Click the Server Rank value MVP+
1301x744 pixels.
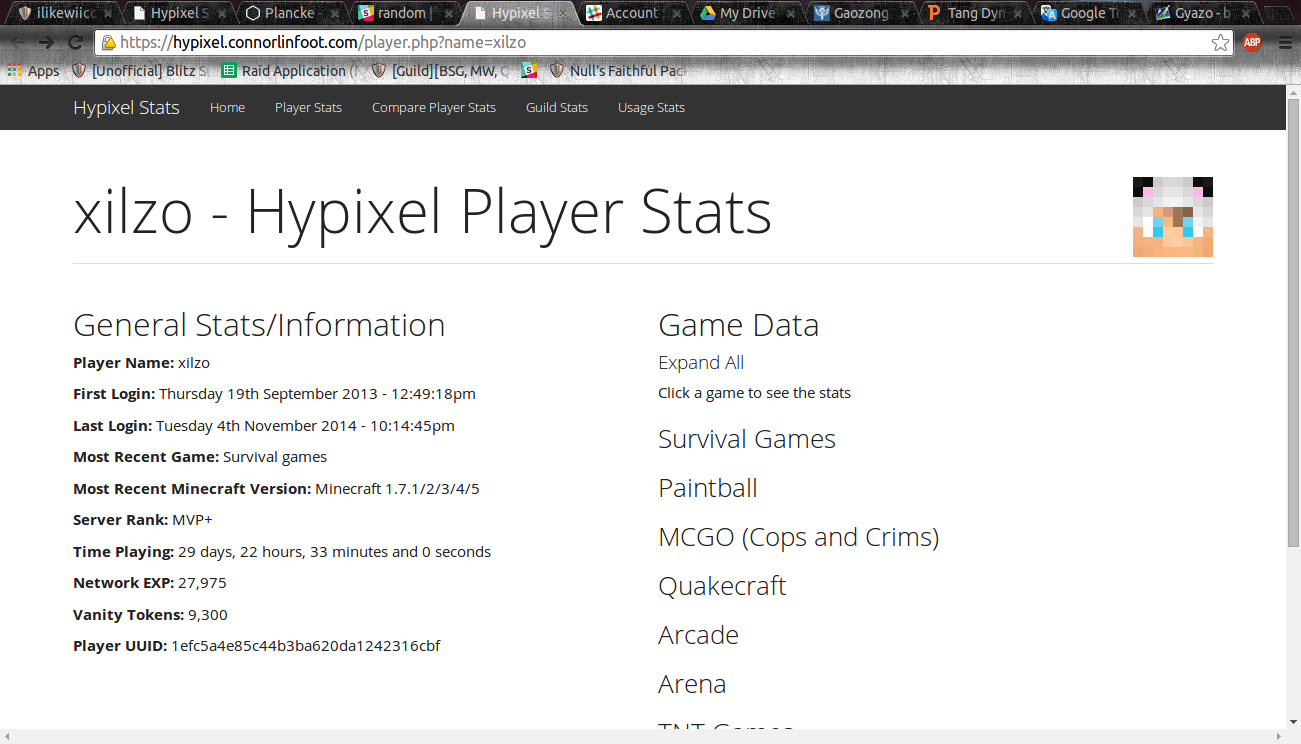coord(192,520)
